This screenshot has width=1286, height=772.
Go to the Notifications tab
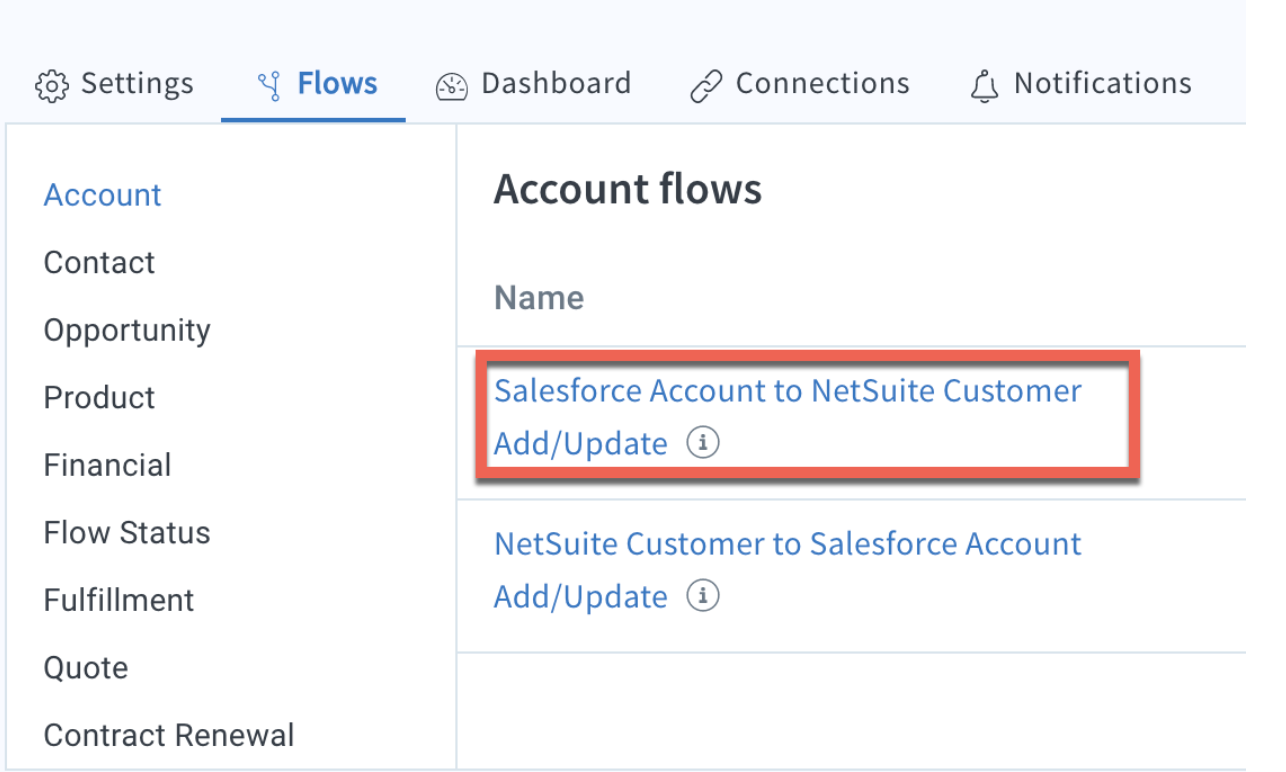pyautogui.click(x=1080, y=84)
